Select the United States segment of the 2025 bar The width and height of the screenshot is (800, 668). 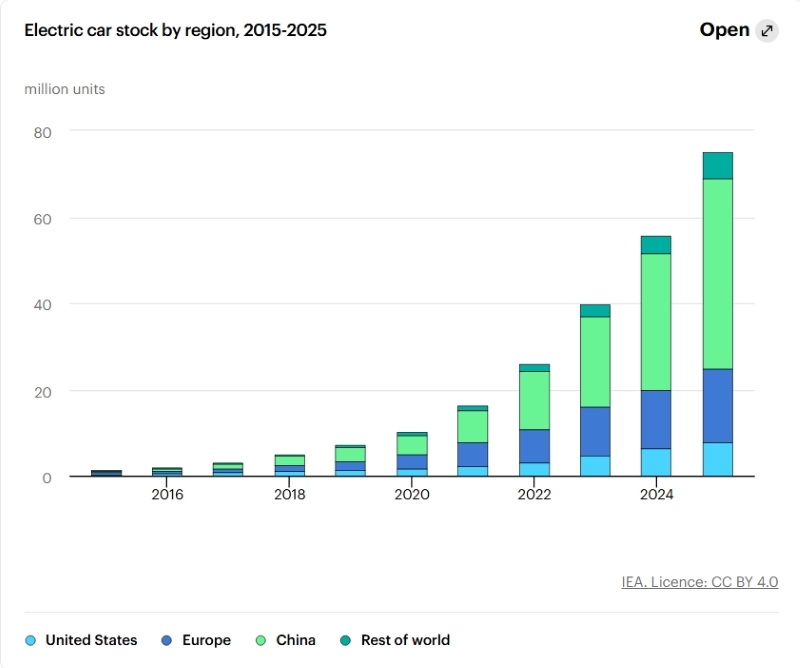[x=718, y=459]
